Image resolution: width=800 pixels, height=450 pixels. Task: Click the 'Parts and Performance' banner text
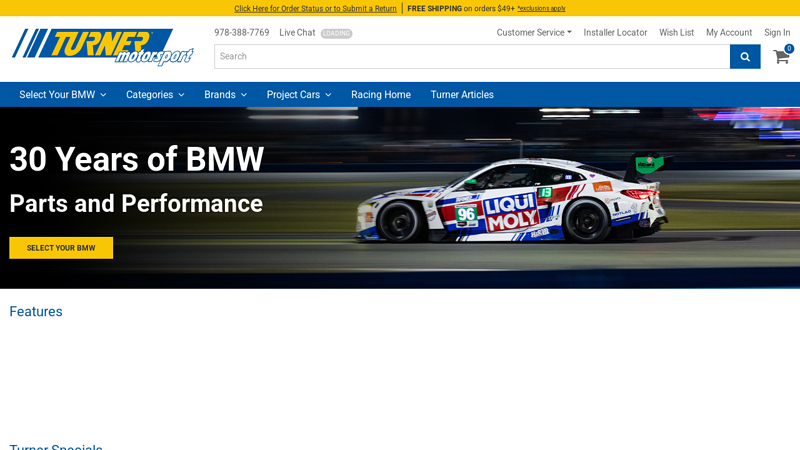tap(136, 204)
